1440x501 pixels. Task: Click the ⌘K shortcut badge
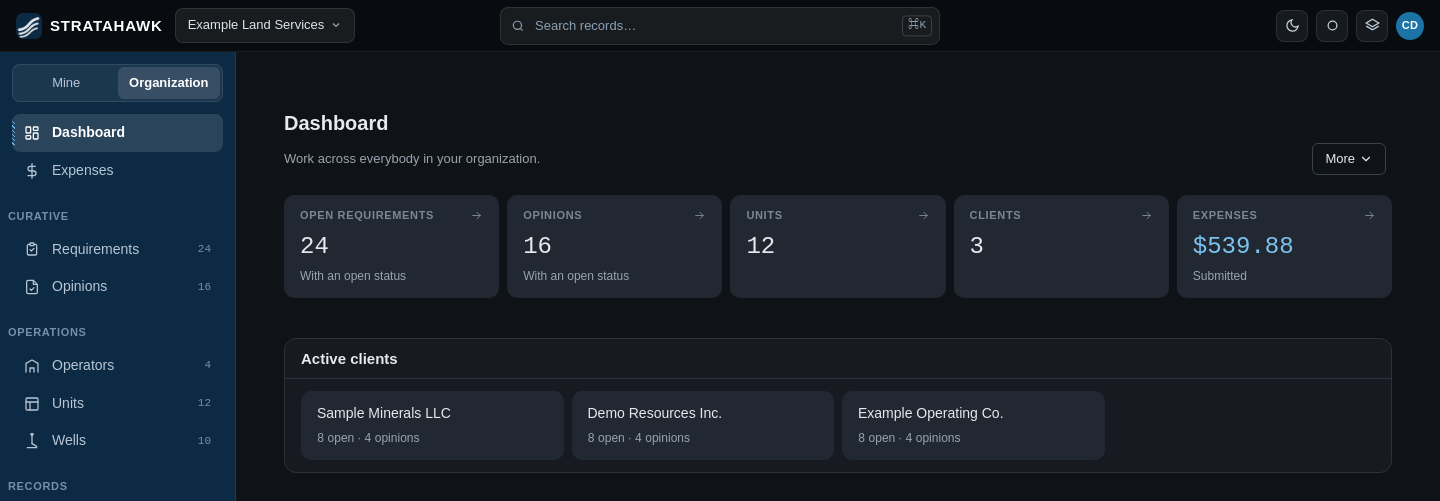point(917,25)
